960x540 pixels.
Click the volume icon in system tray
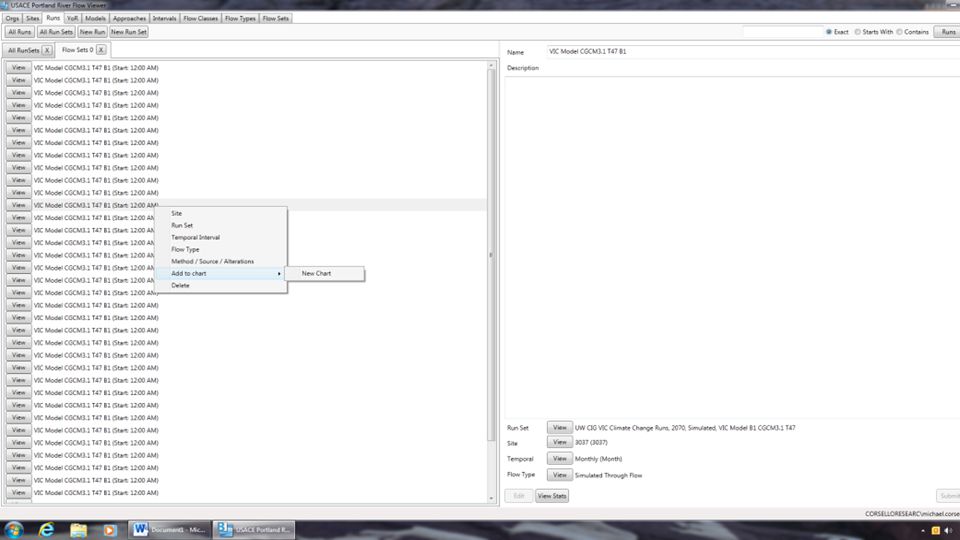[948, 530]
